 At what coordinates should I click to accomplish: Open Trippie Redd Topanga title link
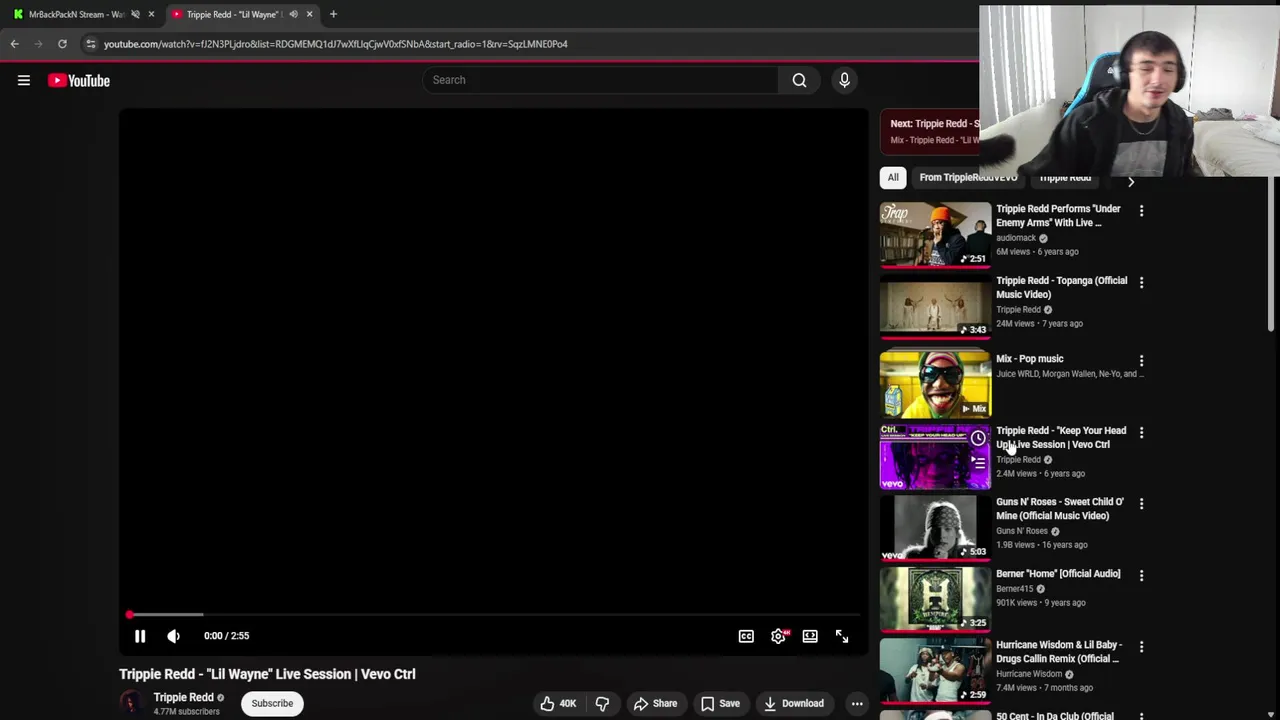[x=1061, y=288]
